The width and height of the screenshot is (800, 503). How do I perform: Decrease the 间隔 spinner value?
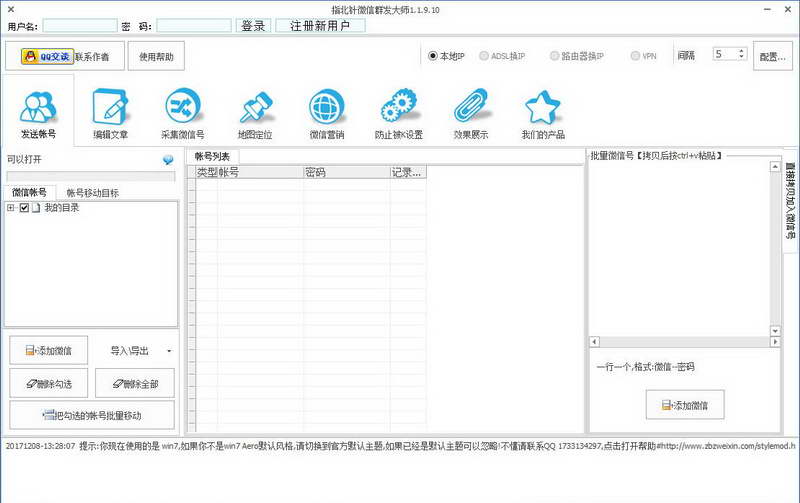pos(742,57)
